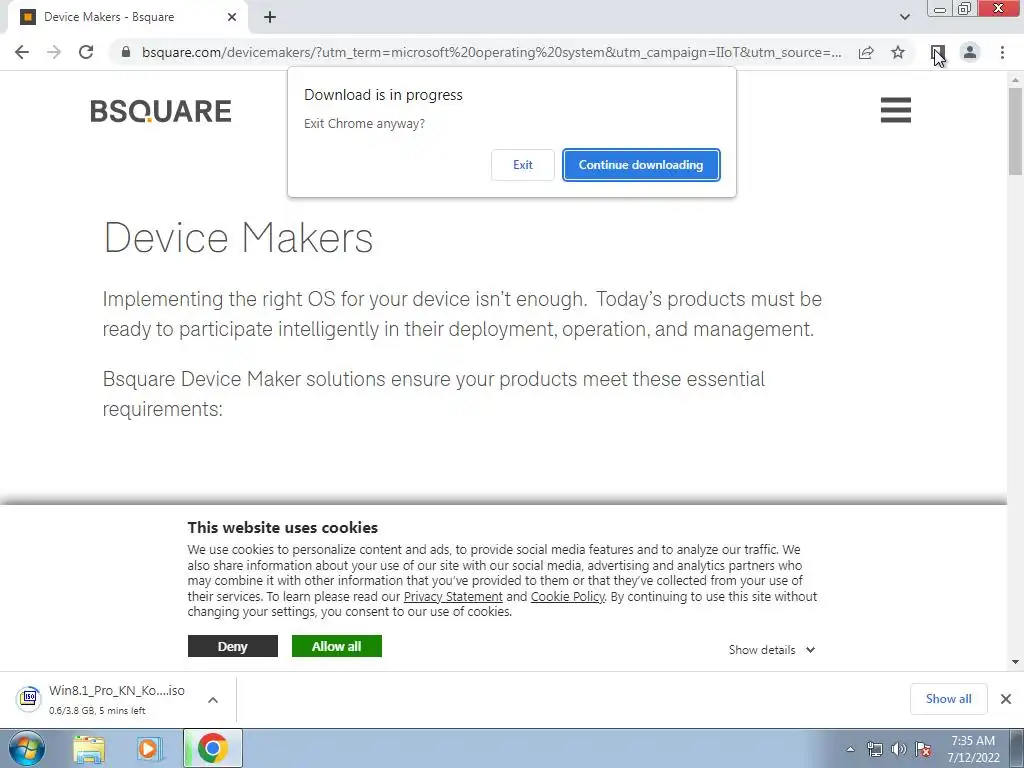Select the Device Makers - Bsquare tab
Screen dimensions: 1024x768
(128, 17)
